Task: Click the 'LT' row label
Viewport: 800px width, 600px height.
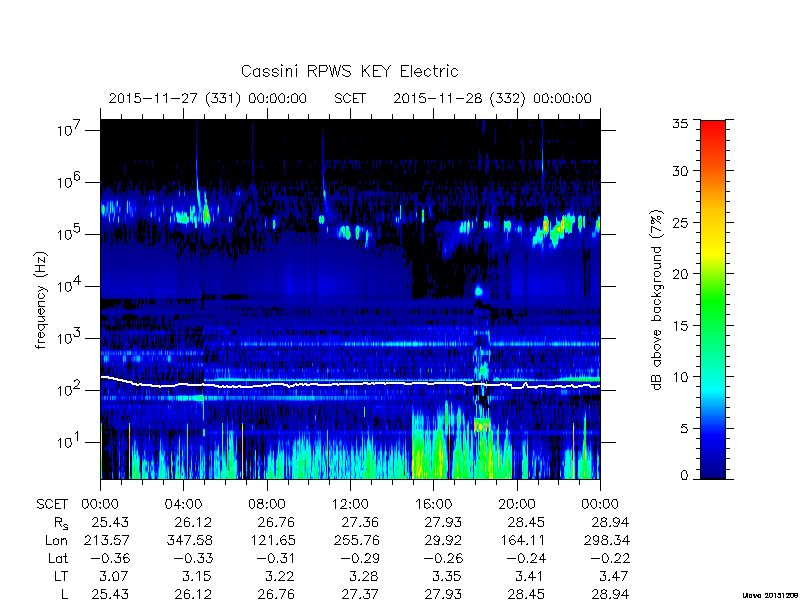Action: pyautogui.click(x=61, y=577)
